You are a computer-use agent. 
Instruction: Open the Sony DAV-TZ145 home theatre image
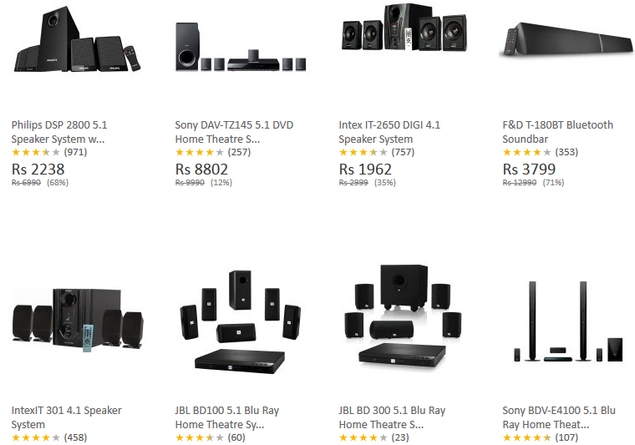(x=241, y=47)
